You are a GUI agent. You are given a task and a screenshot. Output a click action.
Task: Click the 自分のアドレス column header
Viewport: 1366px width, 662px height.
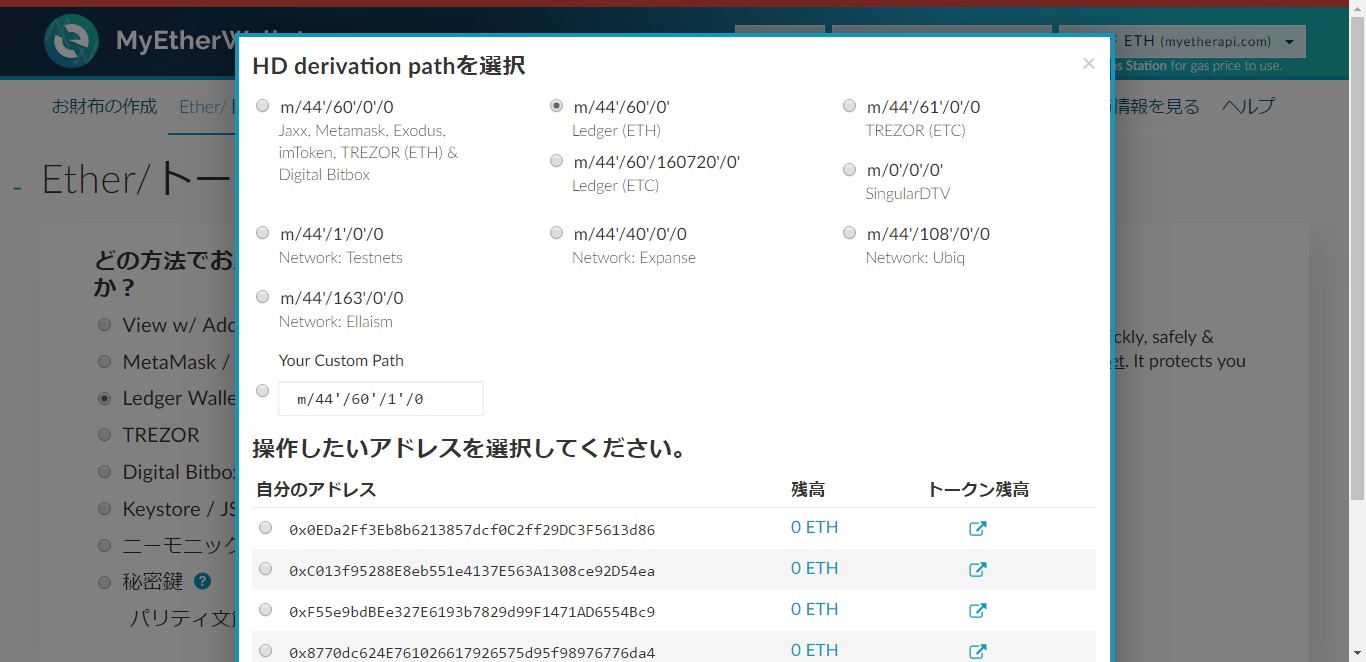click(x=316, y=490)
